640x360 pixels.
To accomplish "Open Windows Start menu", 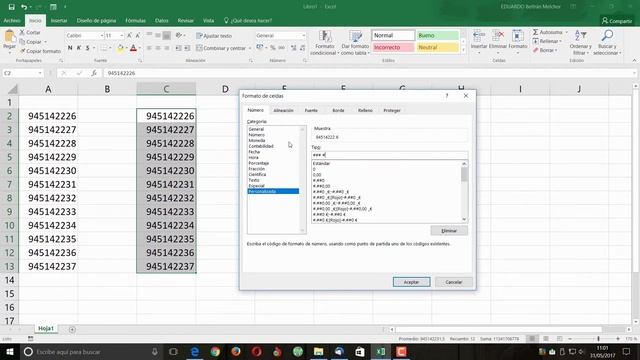I will coord(9,351).
